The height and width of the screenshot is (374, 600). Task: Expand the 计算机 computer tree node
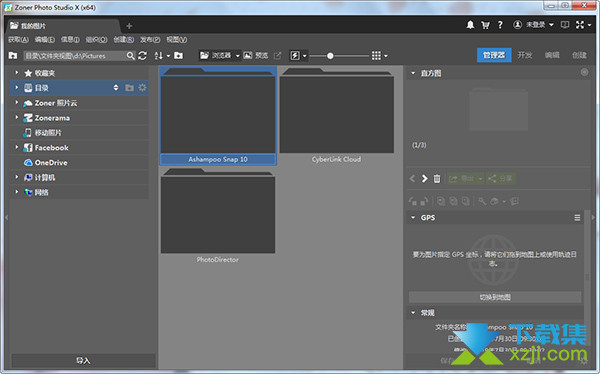pyautogui.click(x=16, y=177)
